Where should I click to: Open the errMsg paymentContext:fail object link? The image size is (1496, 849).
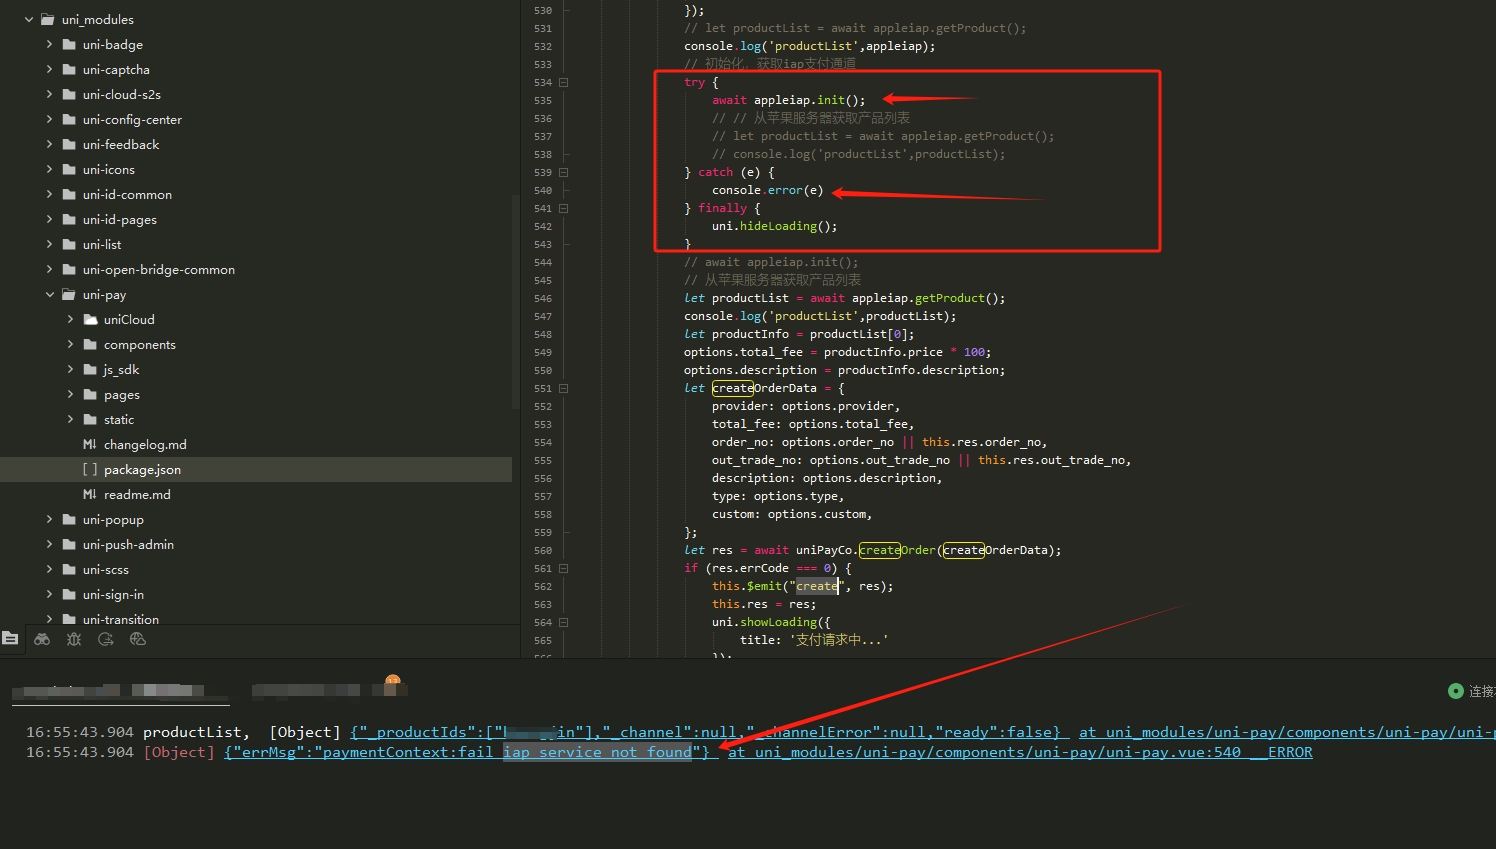(466, 752)
